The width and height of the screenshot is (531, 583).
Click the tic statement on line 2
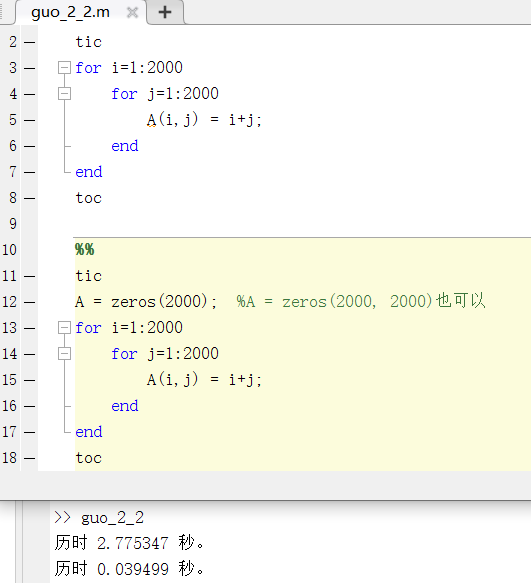[x=88, y=42]
